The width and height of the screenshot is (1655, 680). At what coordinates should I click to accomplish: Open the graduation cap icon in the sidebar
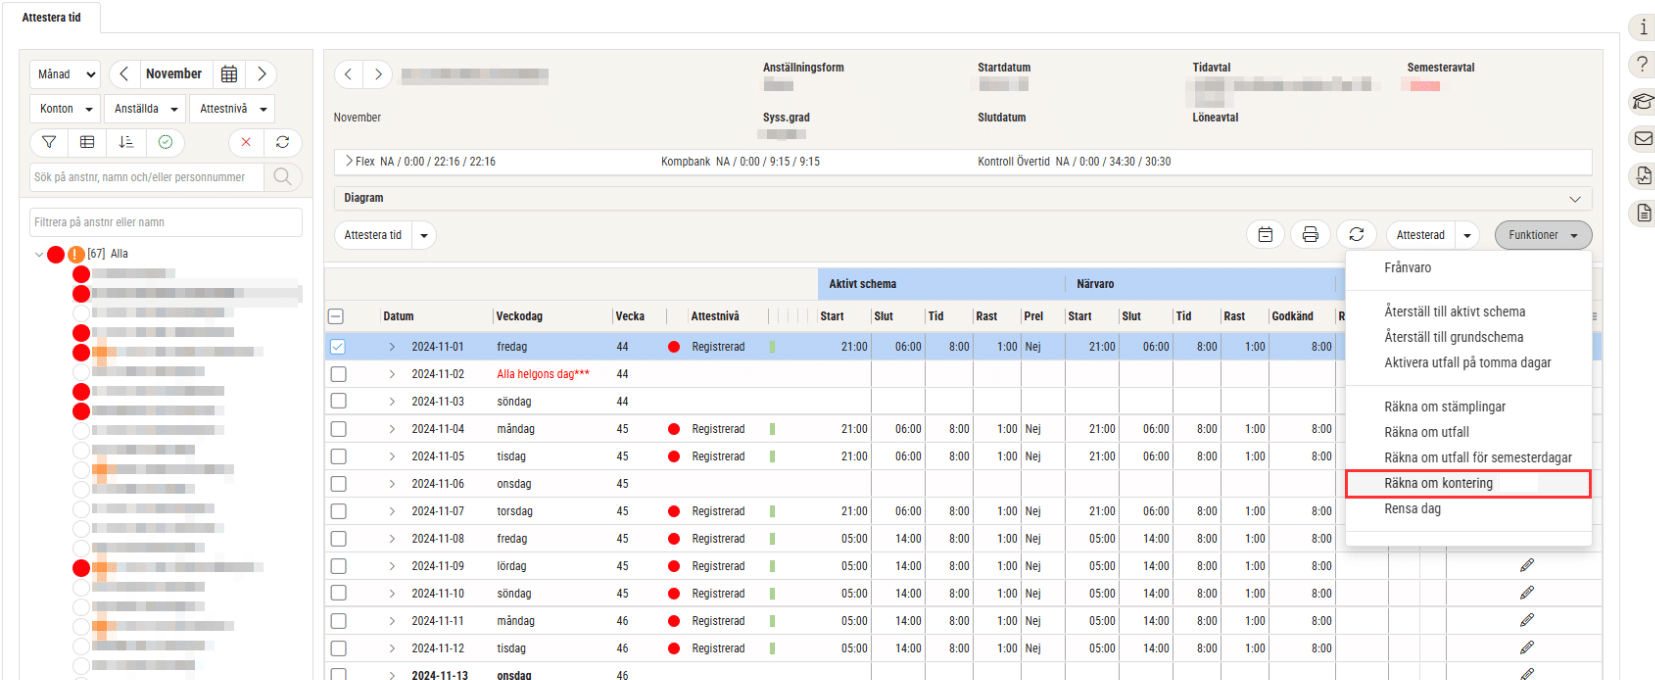click(1643, 102)
